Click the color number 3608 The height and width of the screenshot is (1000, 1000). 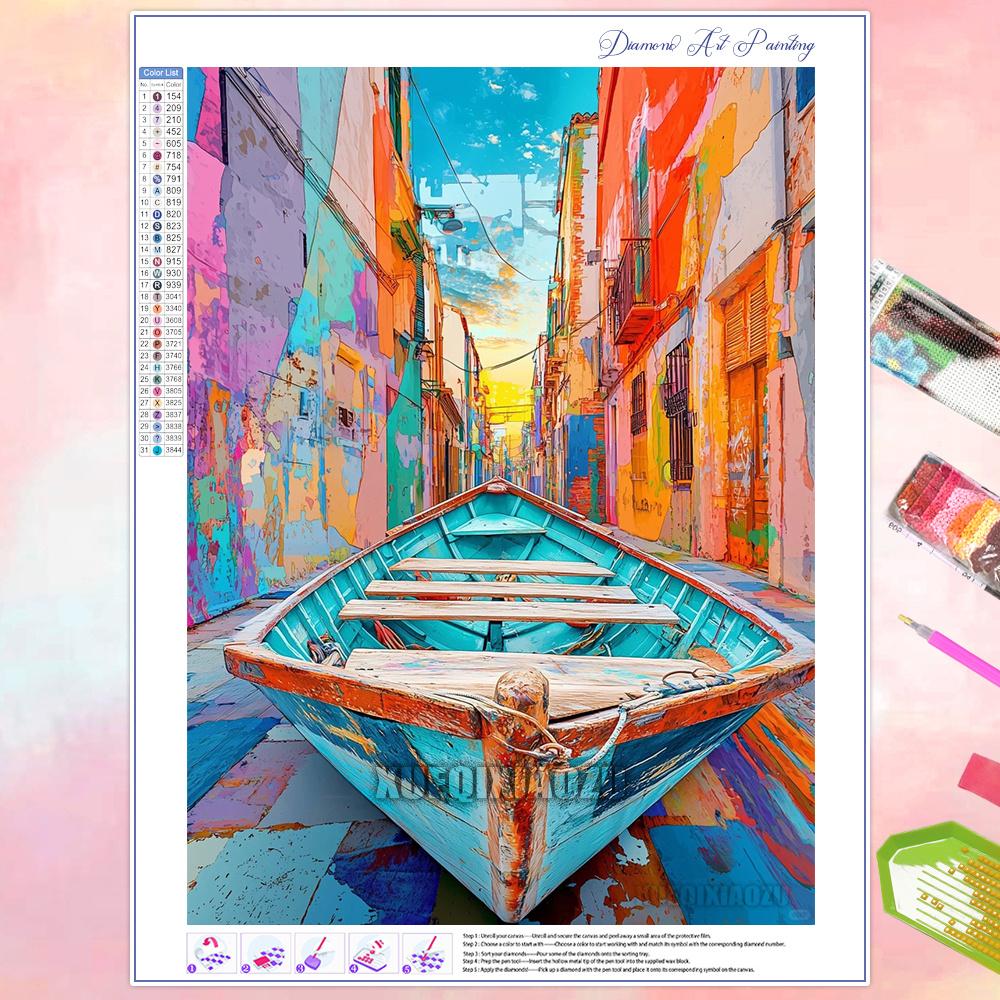click(x=173, y=320)
